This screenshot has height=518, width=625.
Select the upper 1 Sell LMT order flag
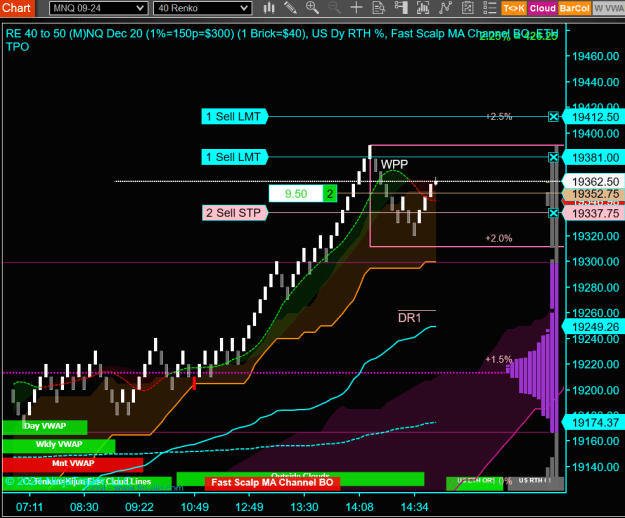[234, 117]
